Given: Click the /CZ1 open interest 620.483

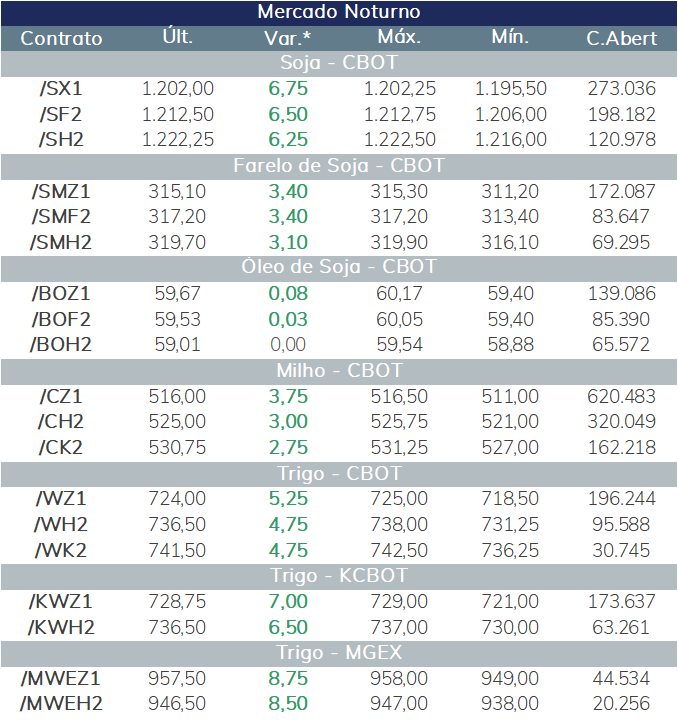Looking at the screenshot, I should point(622,396).
